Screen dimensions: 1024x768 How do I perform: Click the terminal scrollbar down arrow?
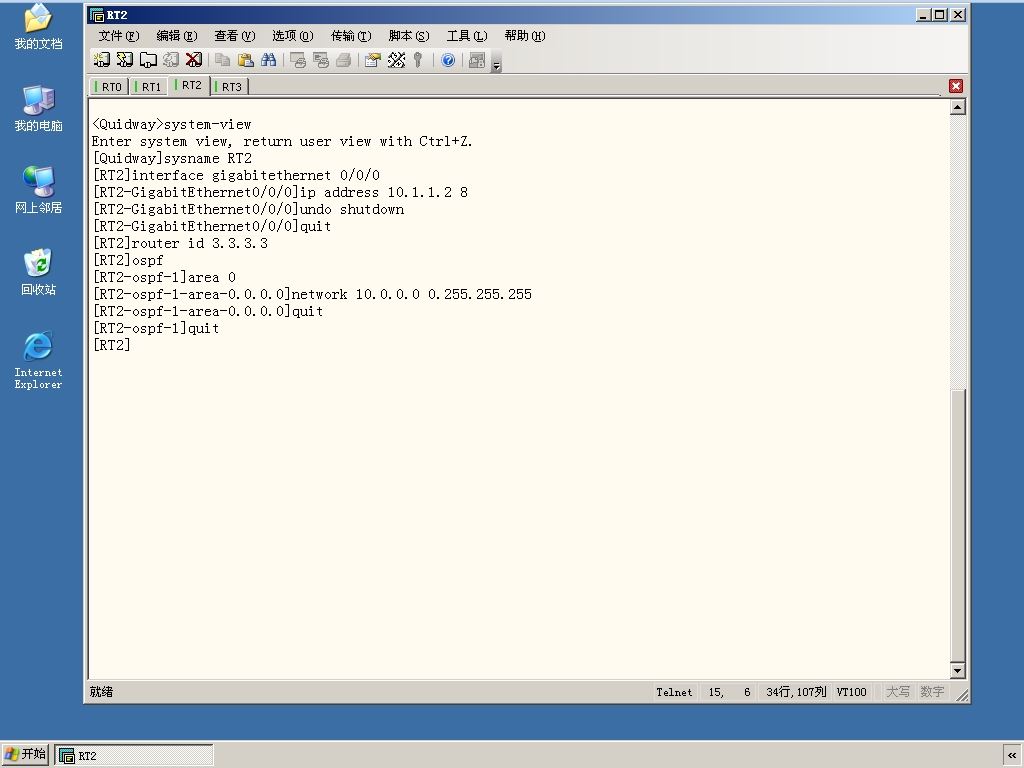click(x=957, y=670)
